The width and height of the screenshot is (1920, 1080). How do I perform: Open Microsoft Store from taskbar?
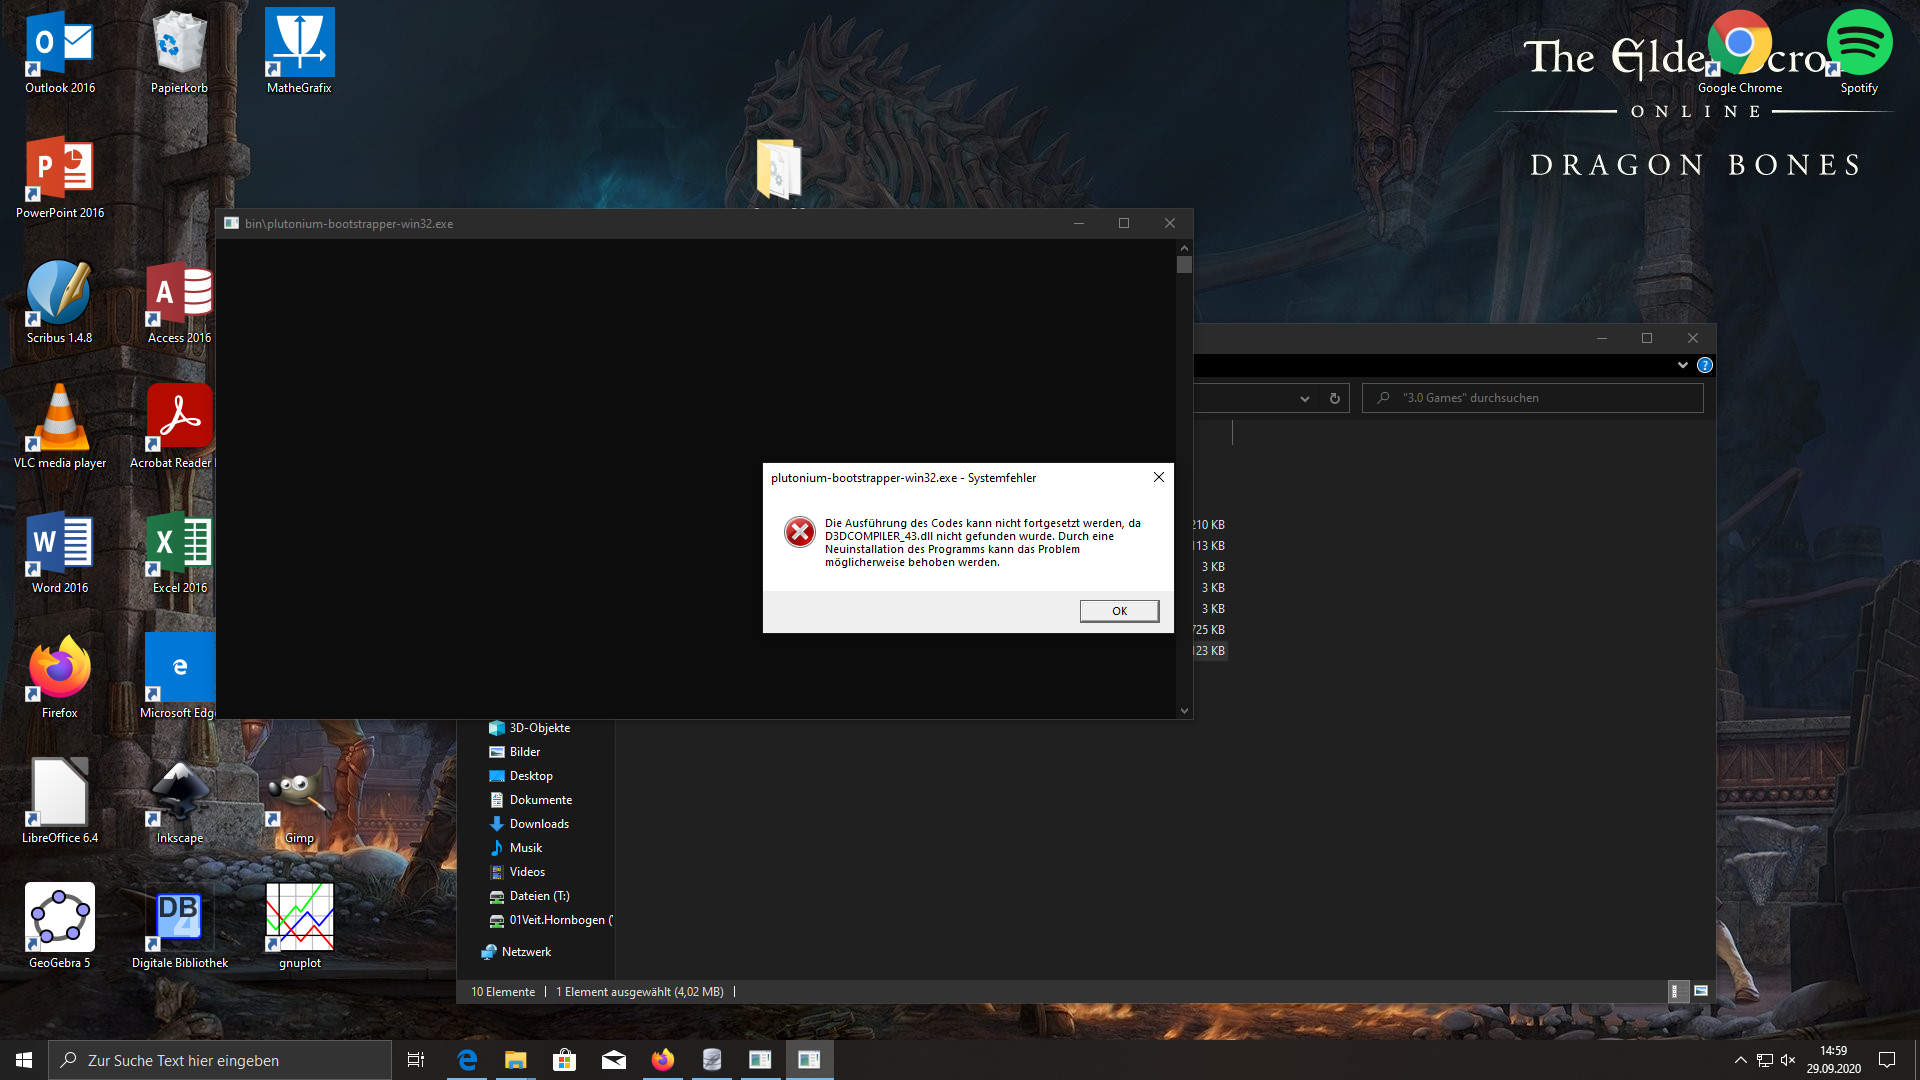[x=564, y=1060]
